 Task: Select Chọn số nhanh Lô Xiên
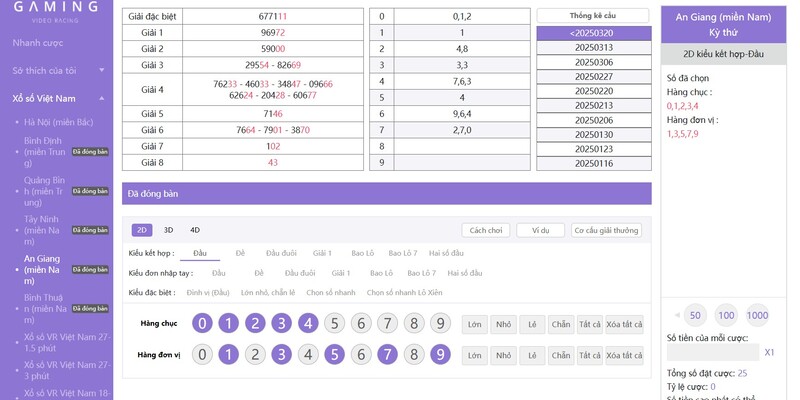(405, 292)
